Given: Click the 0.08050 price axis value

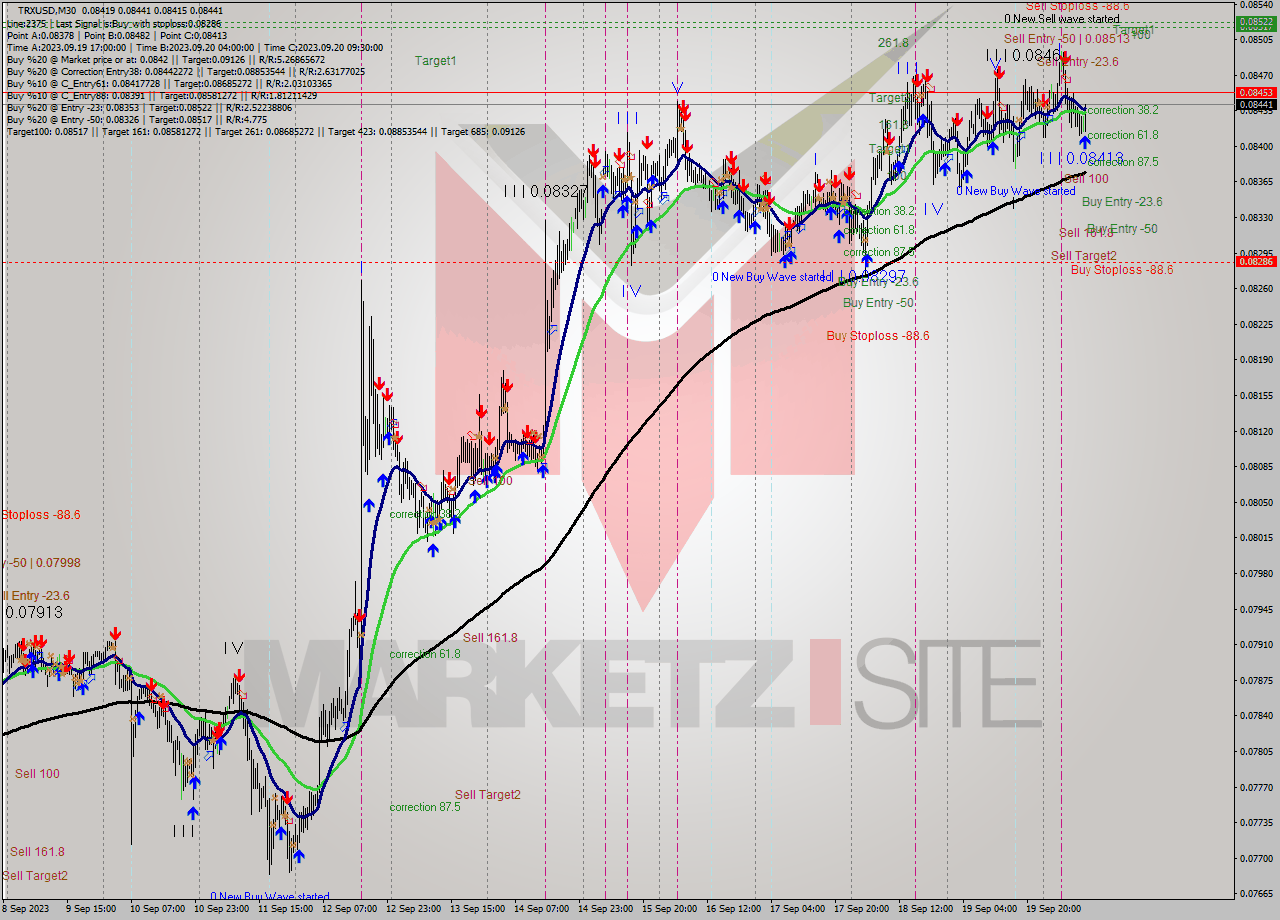Looking at the screenshot, I should click(1256, 502).
